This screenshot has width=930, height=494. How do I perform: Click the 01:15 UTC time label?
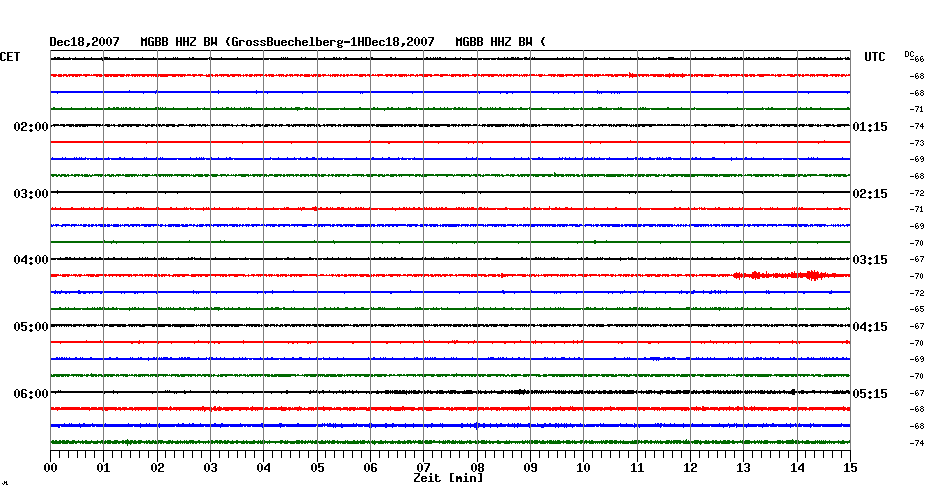click(870, 127)
